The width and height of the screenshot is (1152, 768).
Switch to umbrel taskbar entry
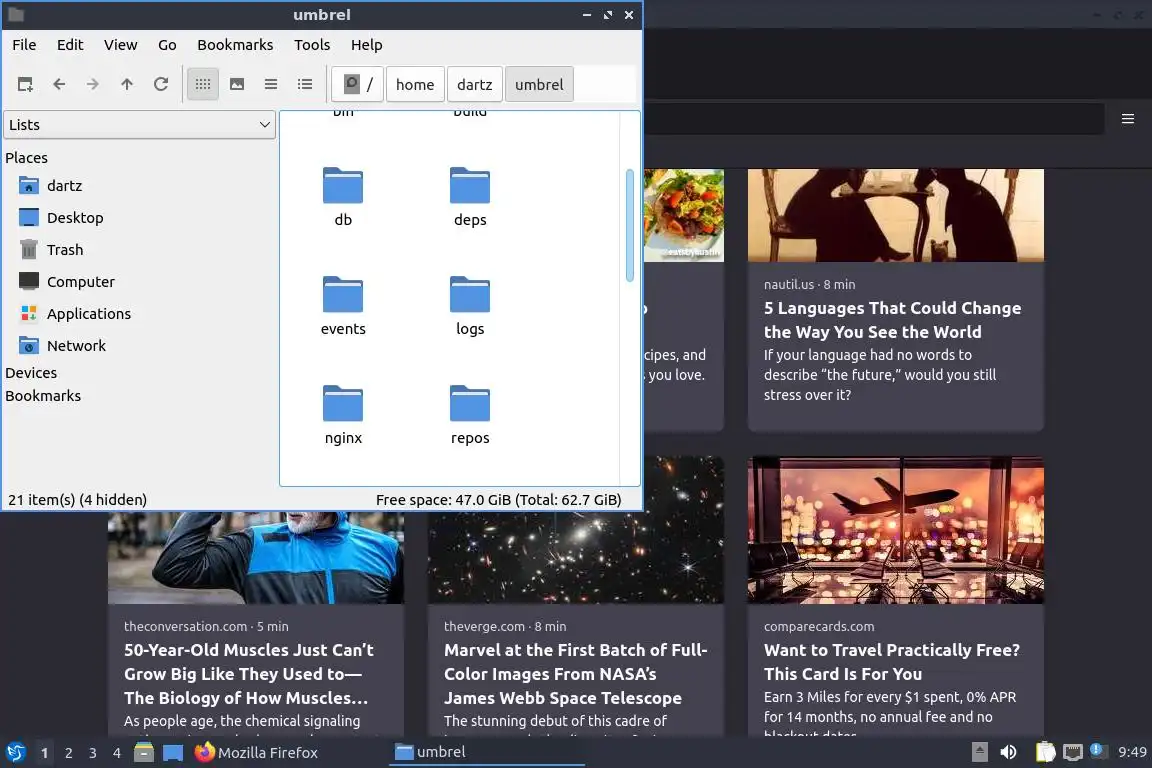(x=487, y=753)
